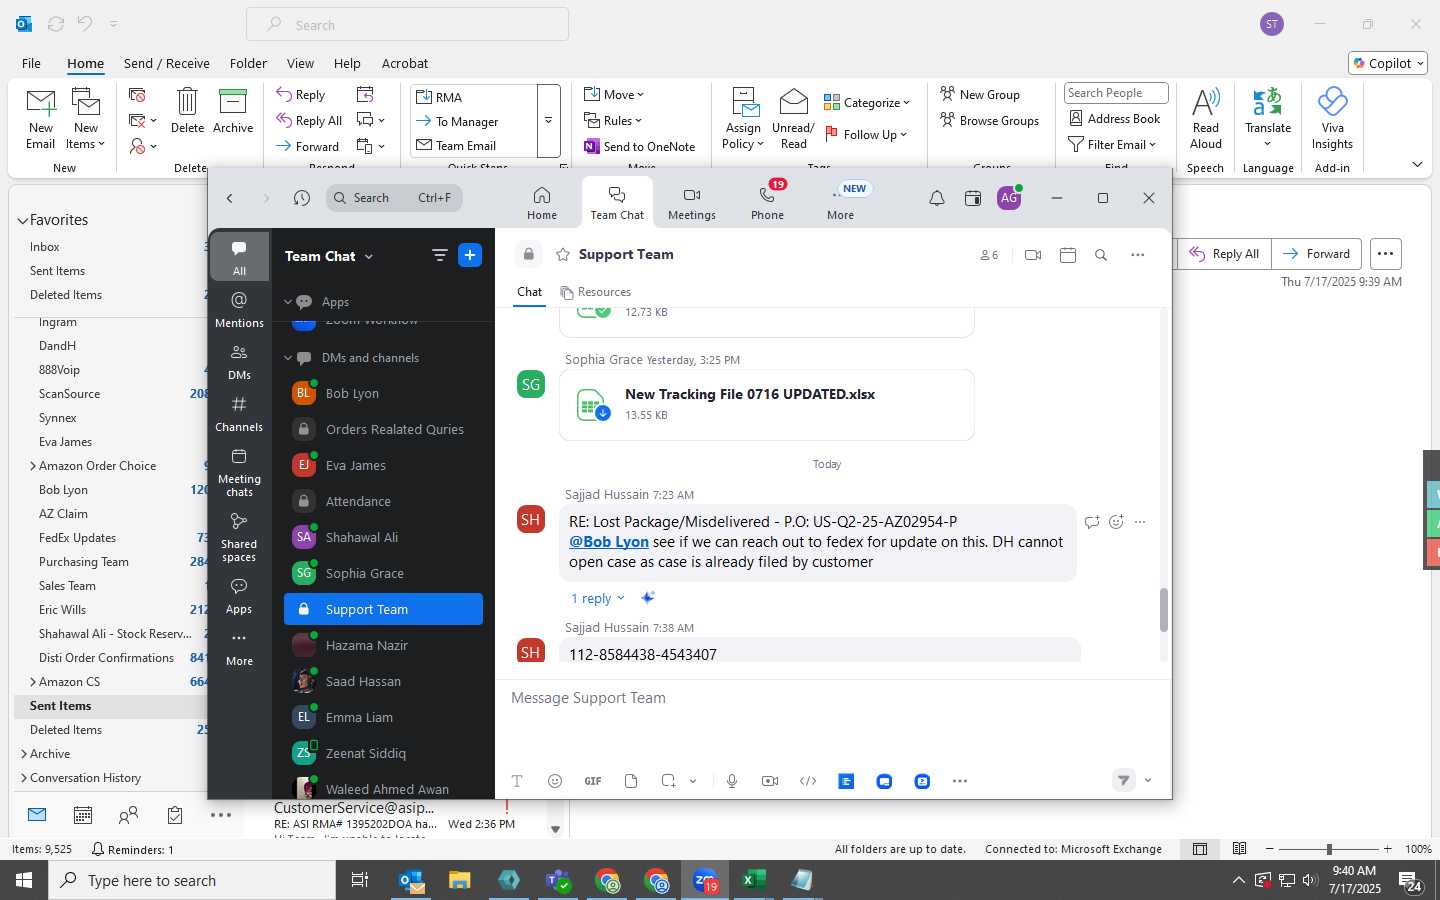
Task: Click Outlook Address Book
Action: point(1115,118)
